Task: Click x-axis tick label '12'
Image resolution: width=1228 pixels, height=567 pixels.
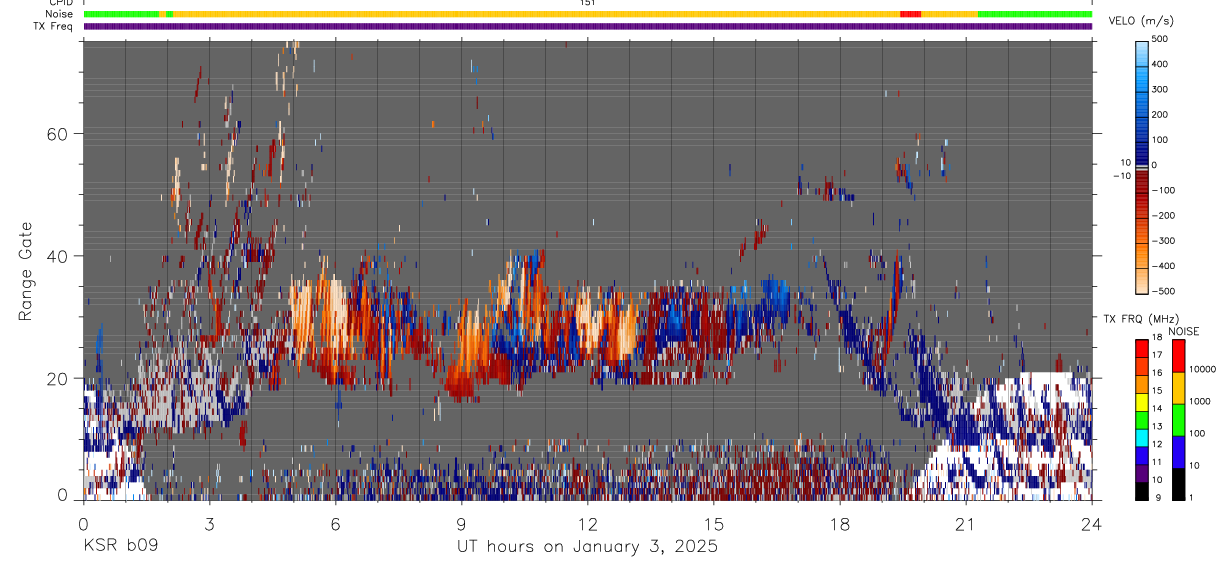Action: (587, 524)
